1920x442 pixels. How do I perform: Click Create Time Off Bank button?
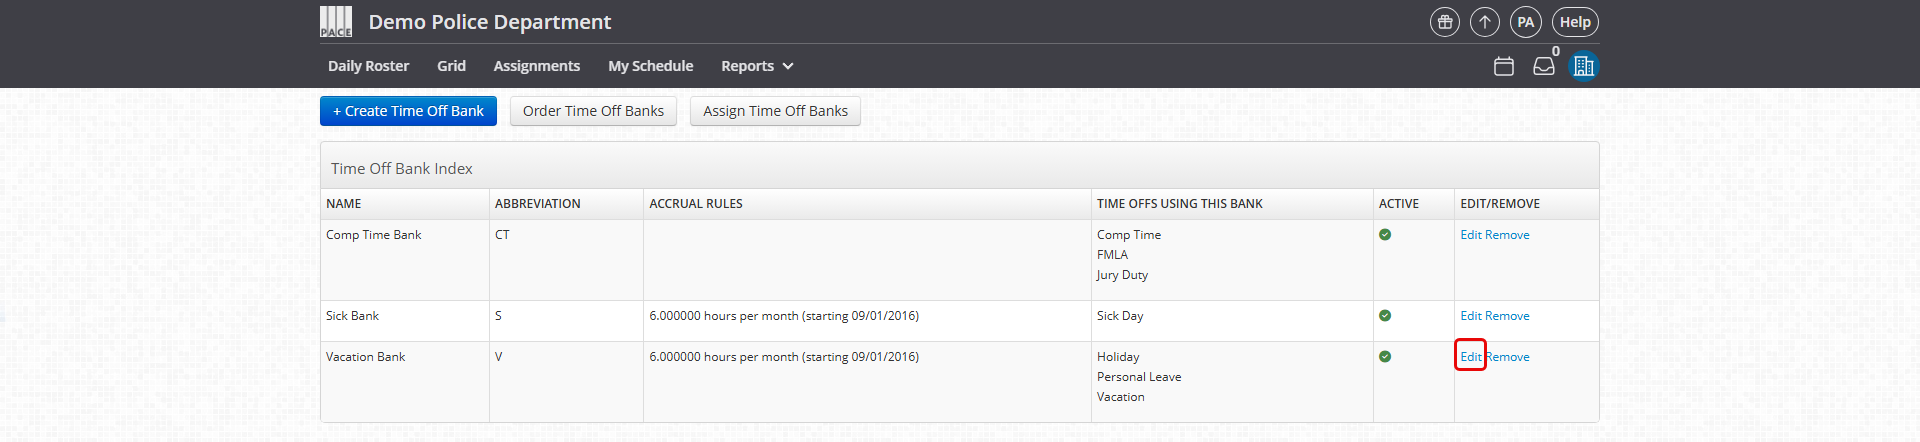pos(408,111)
